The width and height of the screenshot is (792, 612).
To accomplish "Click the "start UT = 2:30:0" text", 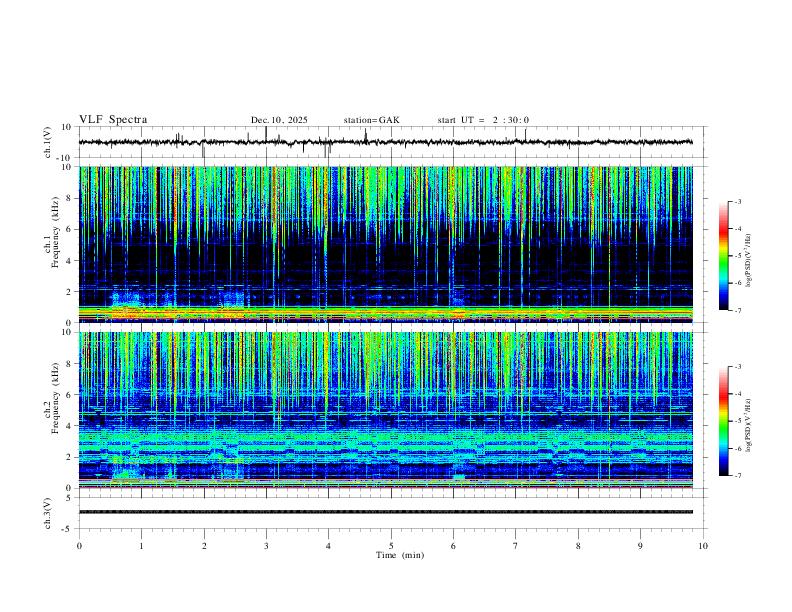I will [483, 120].
